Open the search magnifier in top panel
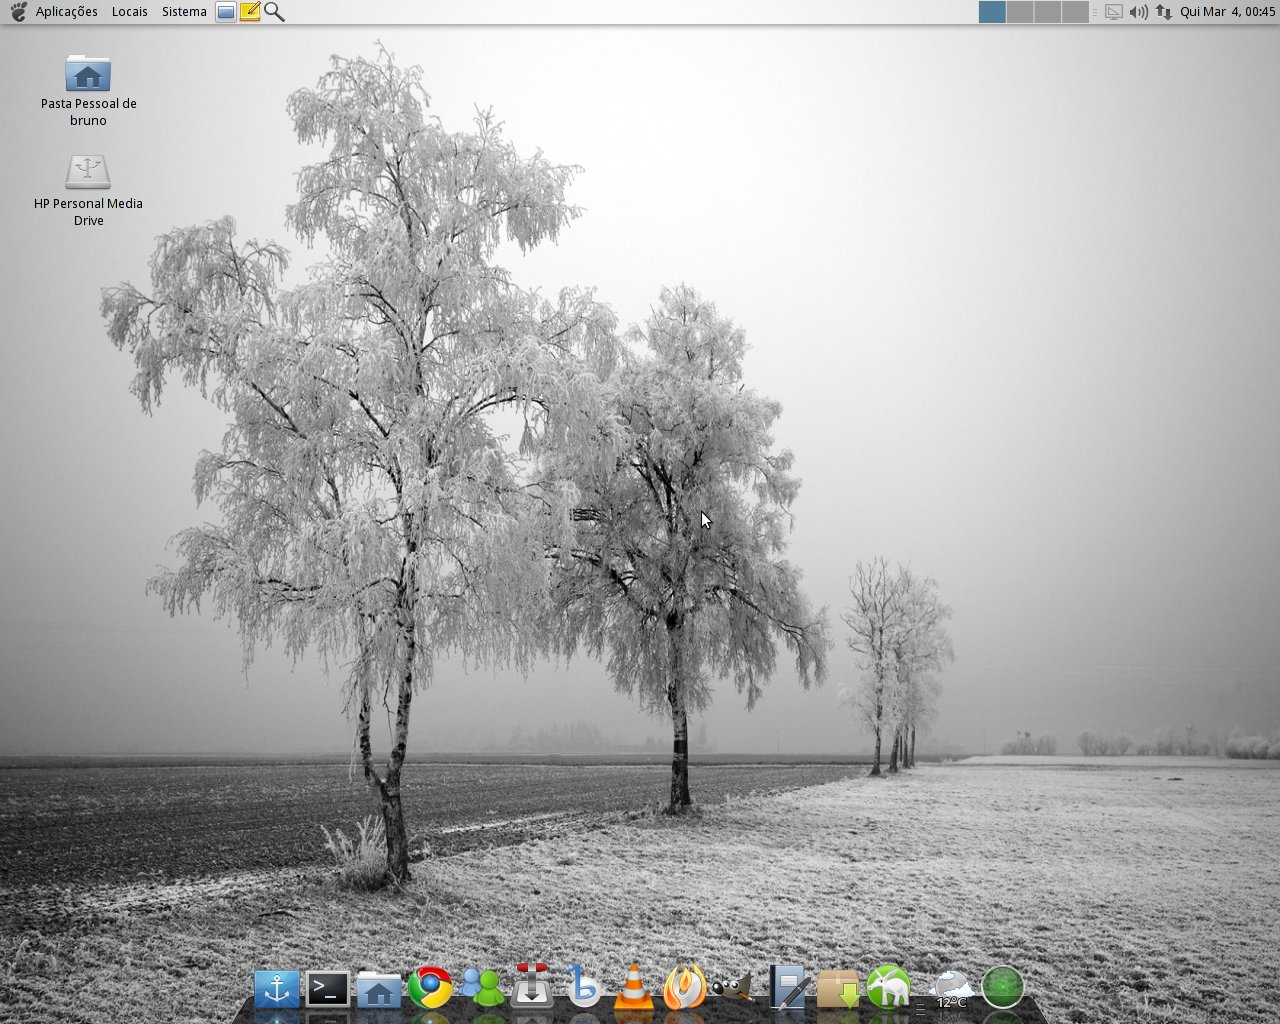The image size is (1280, 1024). click(x=274, y=12)
